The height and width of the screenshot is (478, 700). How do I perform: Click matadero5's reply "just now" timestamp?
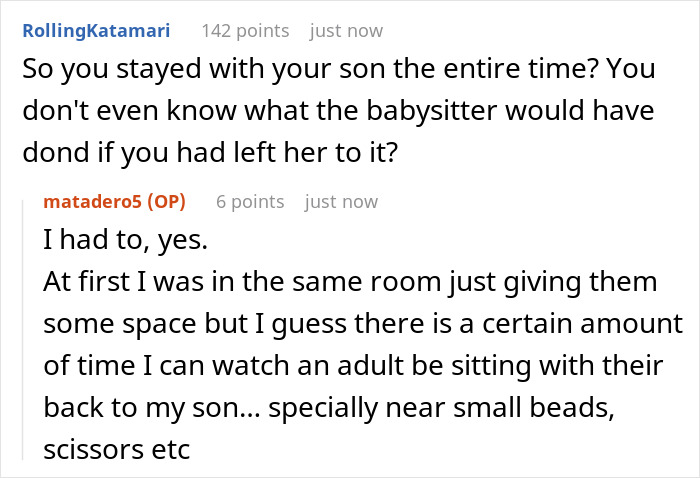coord(341,202)
